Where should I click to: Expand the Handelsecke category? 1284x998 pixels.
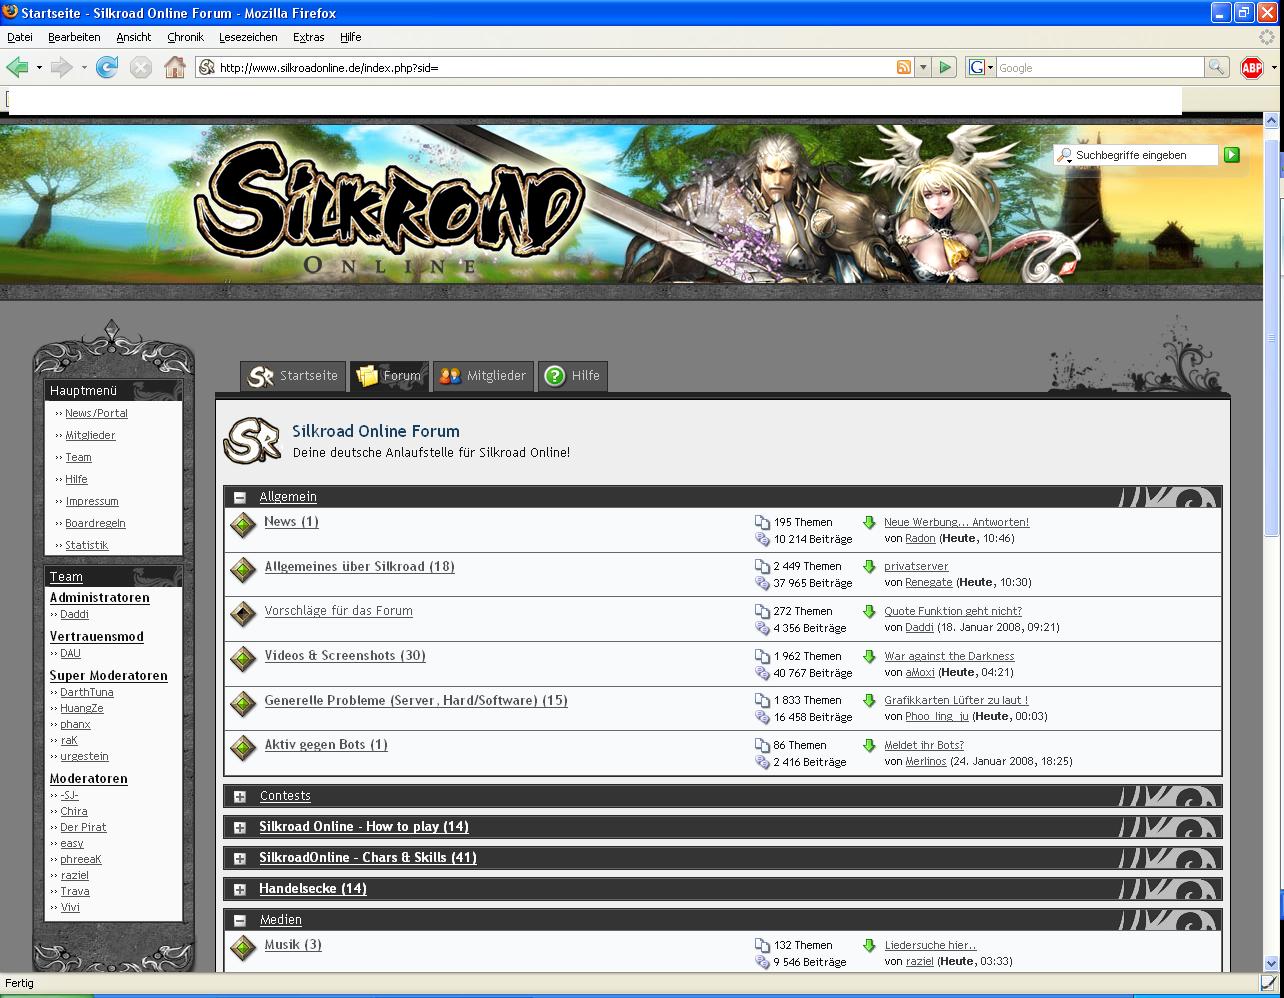point(240,889)
